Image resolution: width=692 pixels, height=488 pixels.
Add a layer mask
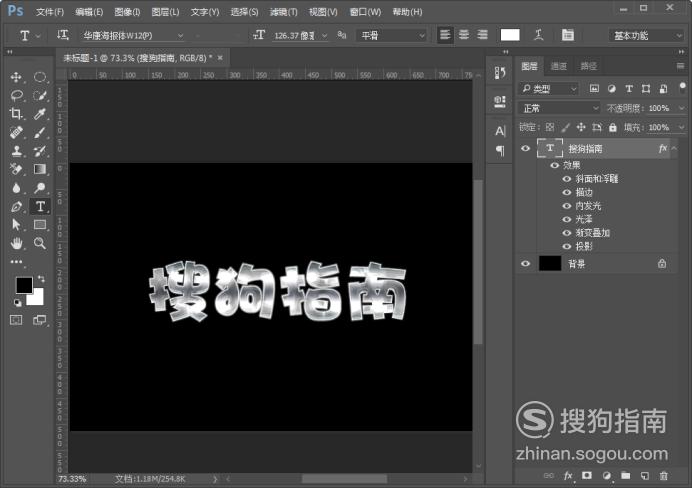click(587, 476)
